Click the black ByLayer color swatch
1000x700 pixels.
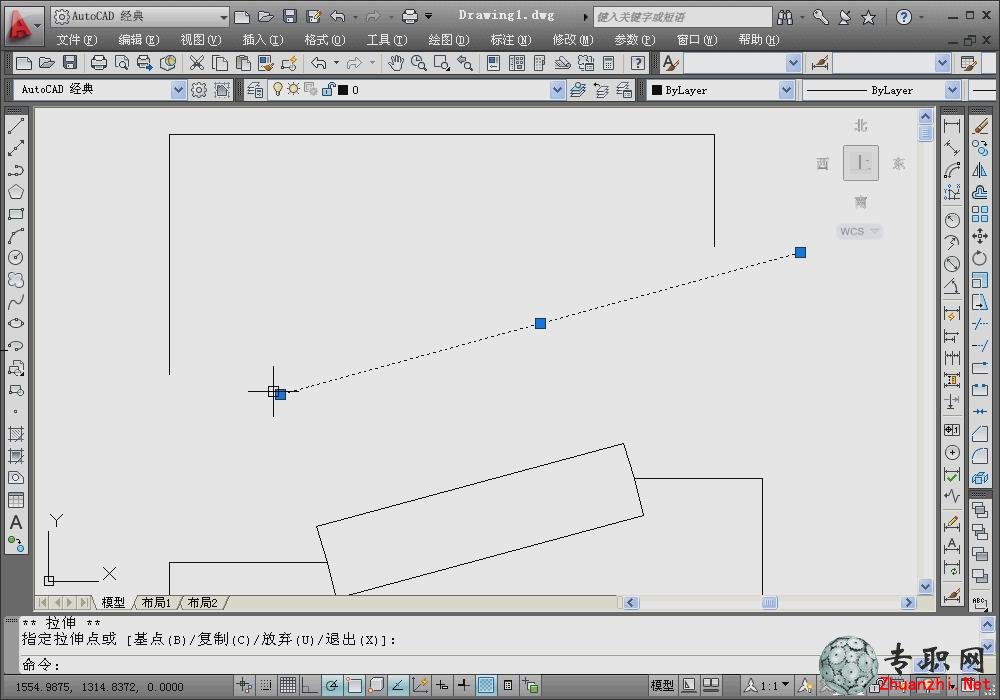(657, 90)
